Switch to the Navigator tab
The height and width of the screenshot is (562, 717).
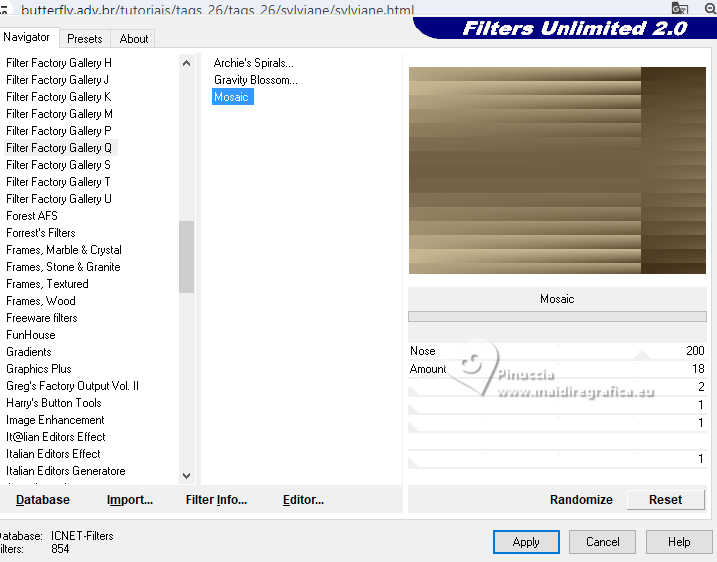(x=28, y=37)
